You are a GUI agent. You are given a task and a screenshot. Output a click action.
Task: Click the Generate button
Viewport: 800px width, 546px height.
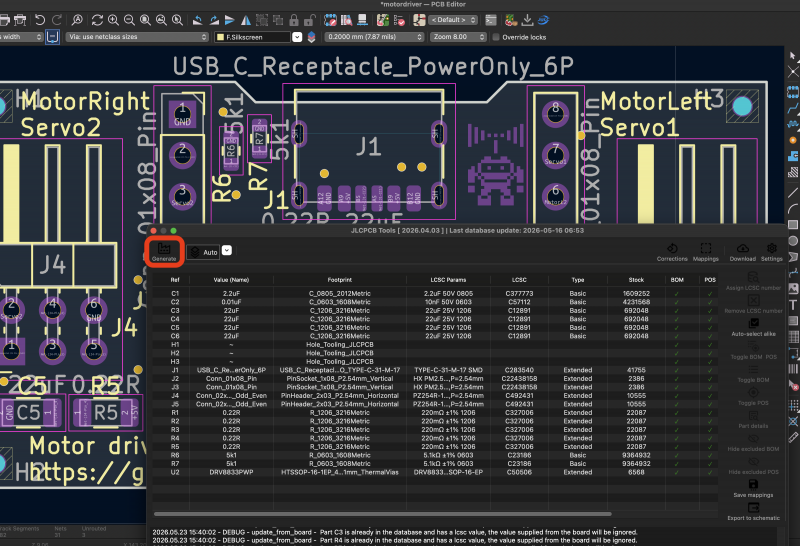(x=164, y=252)
